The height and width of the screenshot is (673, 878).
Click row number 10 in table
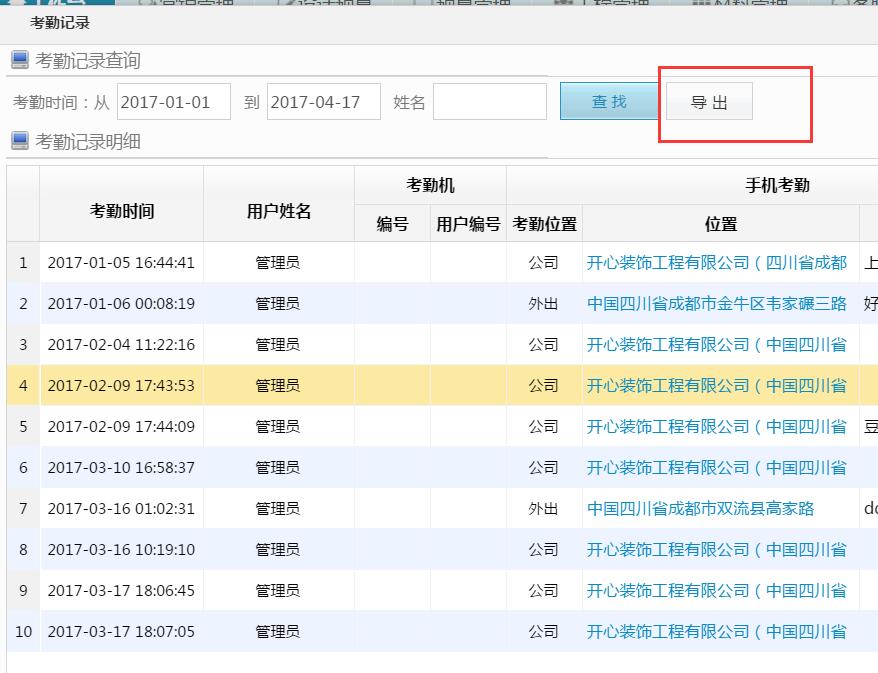click(x=23, y=632)
